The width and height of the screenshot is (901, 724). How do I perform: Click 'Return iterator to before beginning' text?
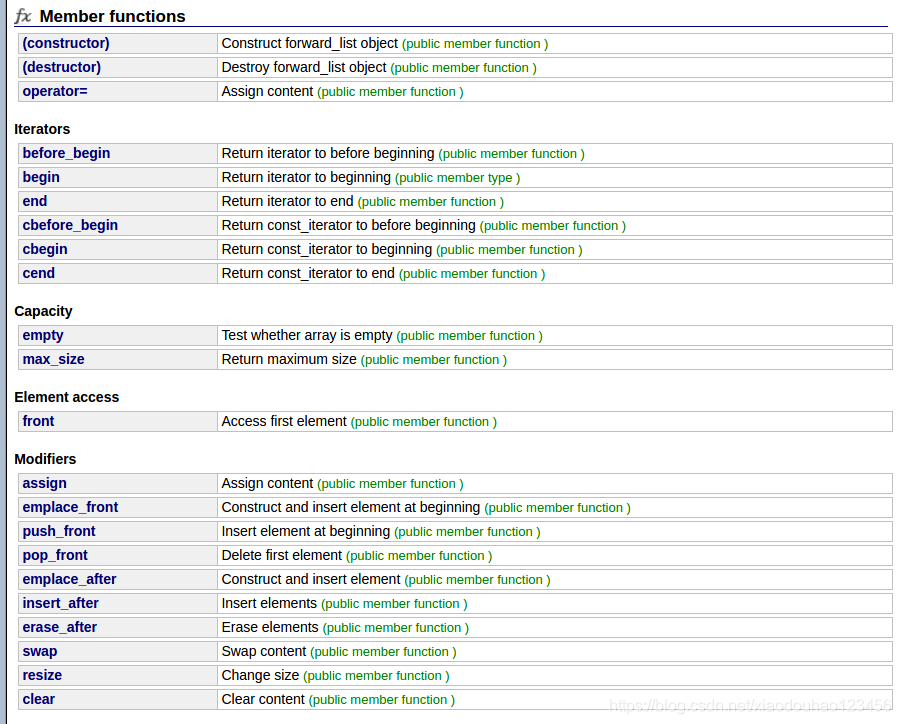point(328,153)
